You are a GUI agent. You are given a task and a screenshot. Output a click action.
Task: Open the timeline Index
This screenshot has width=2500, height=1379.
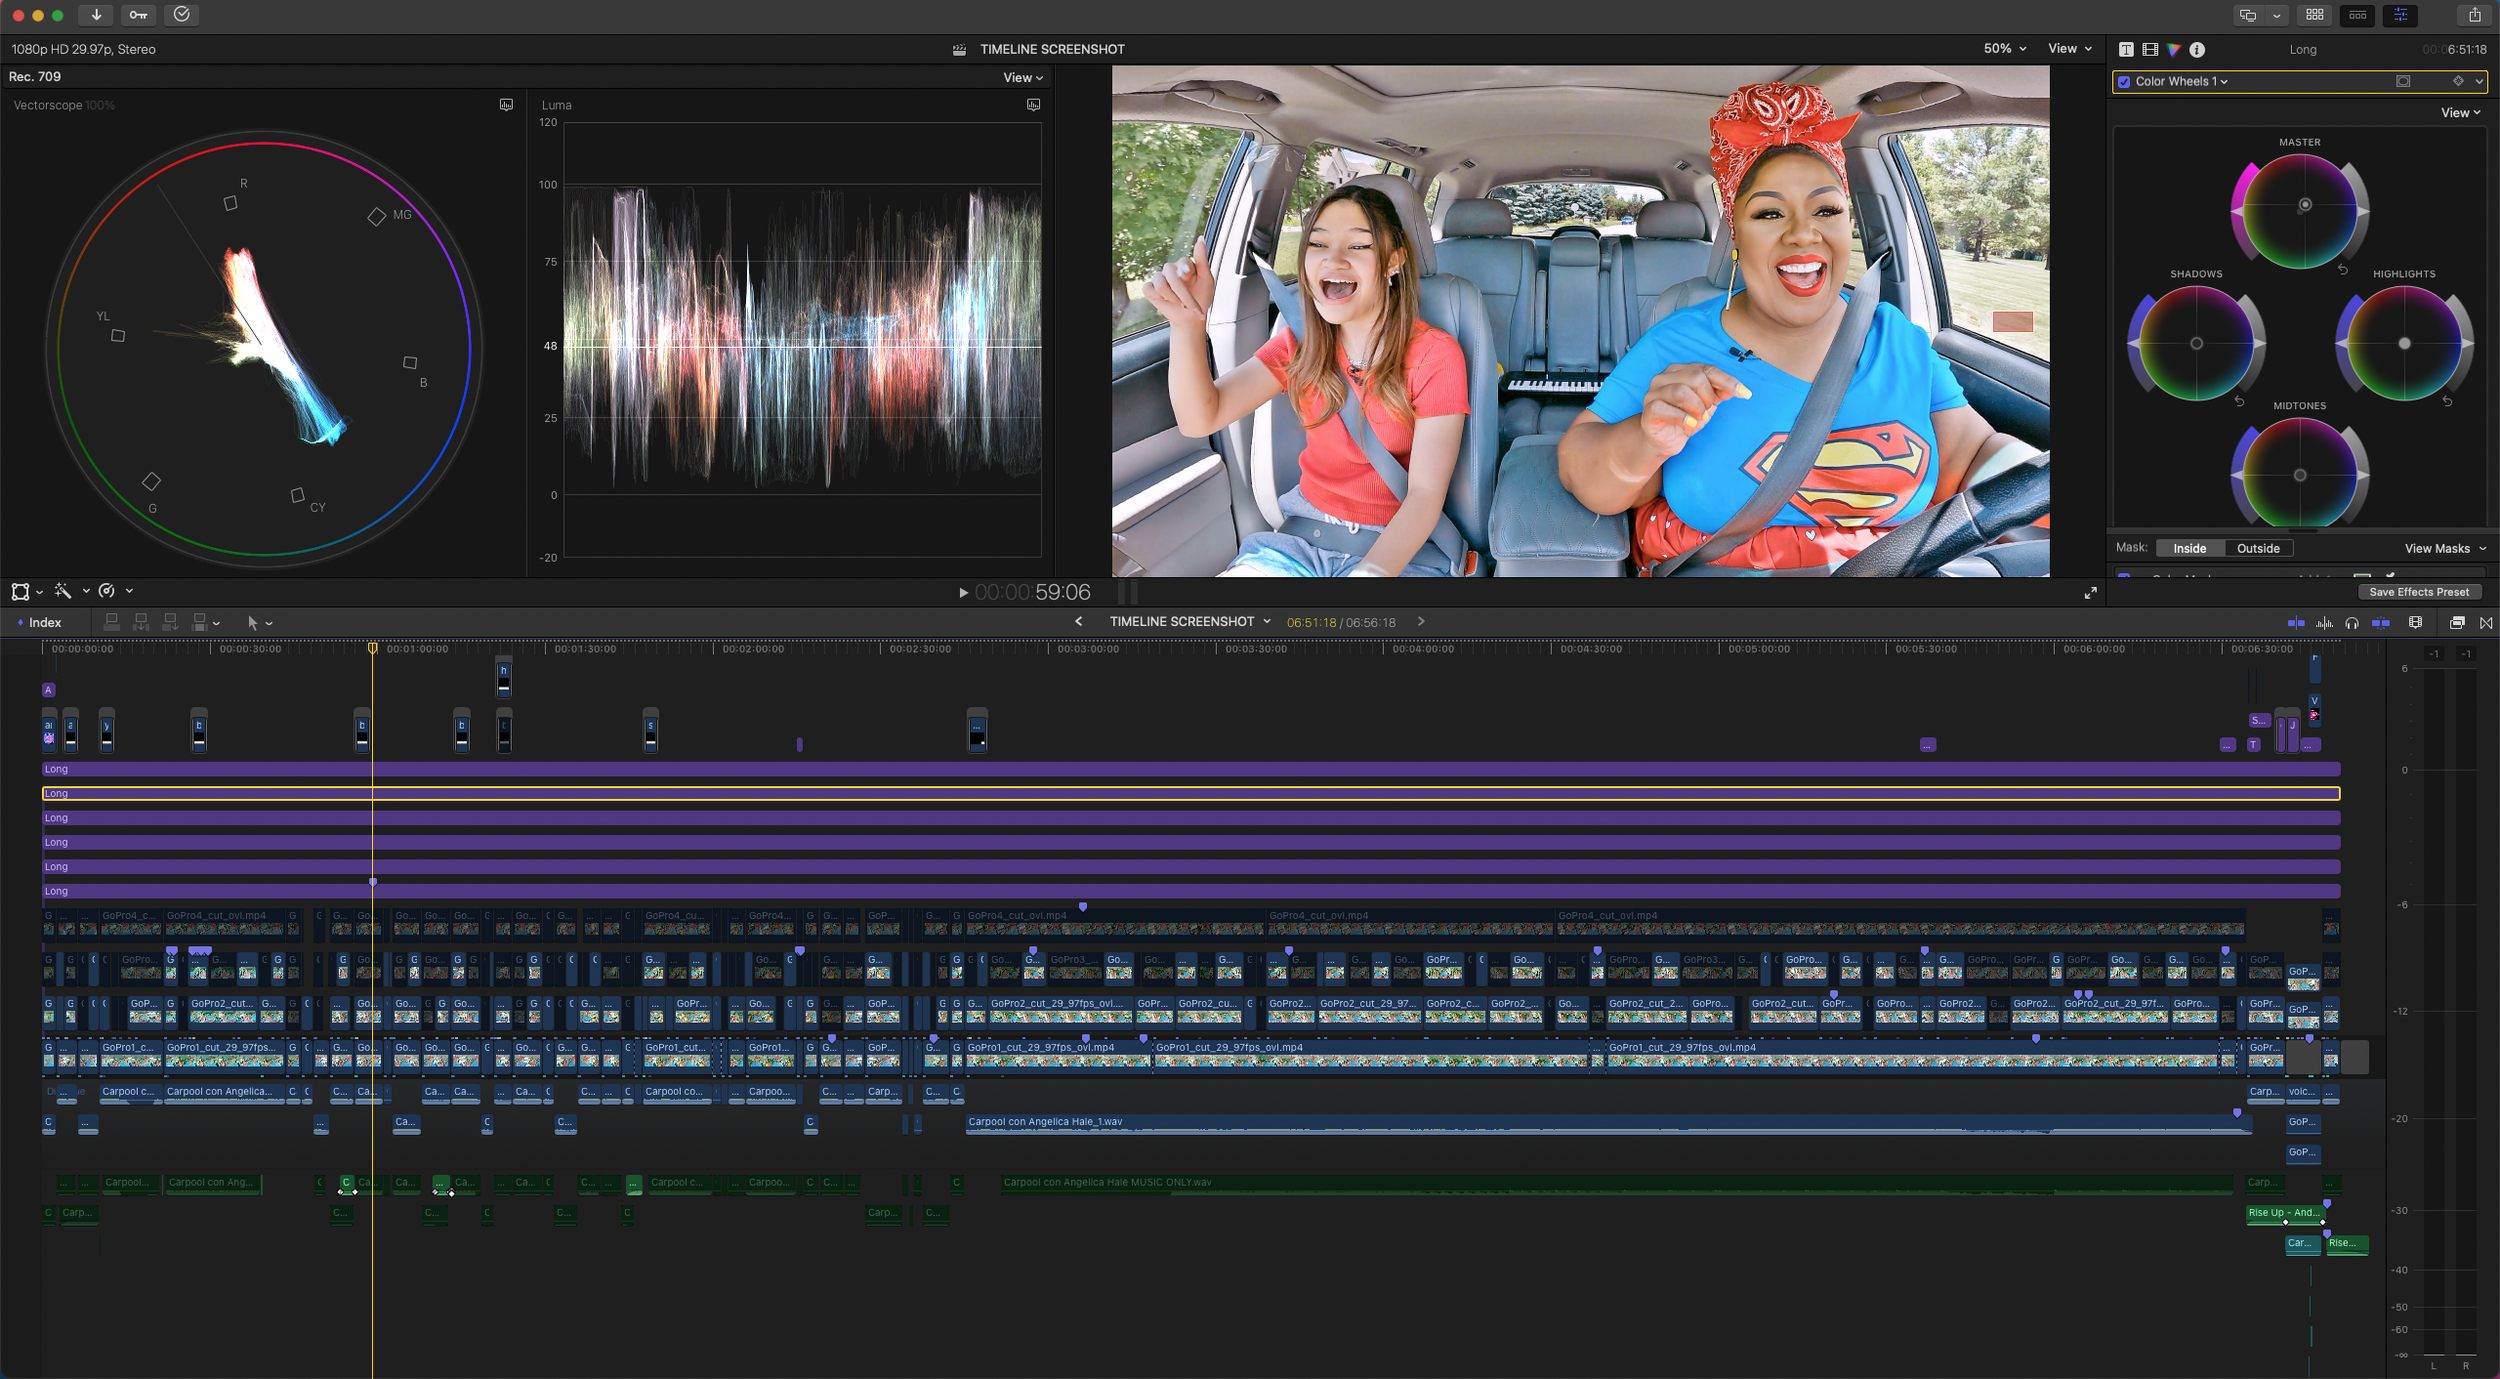pyautogui.click(x=39, y=622)
